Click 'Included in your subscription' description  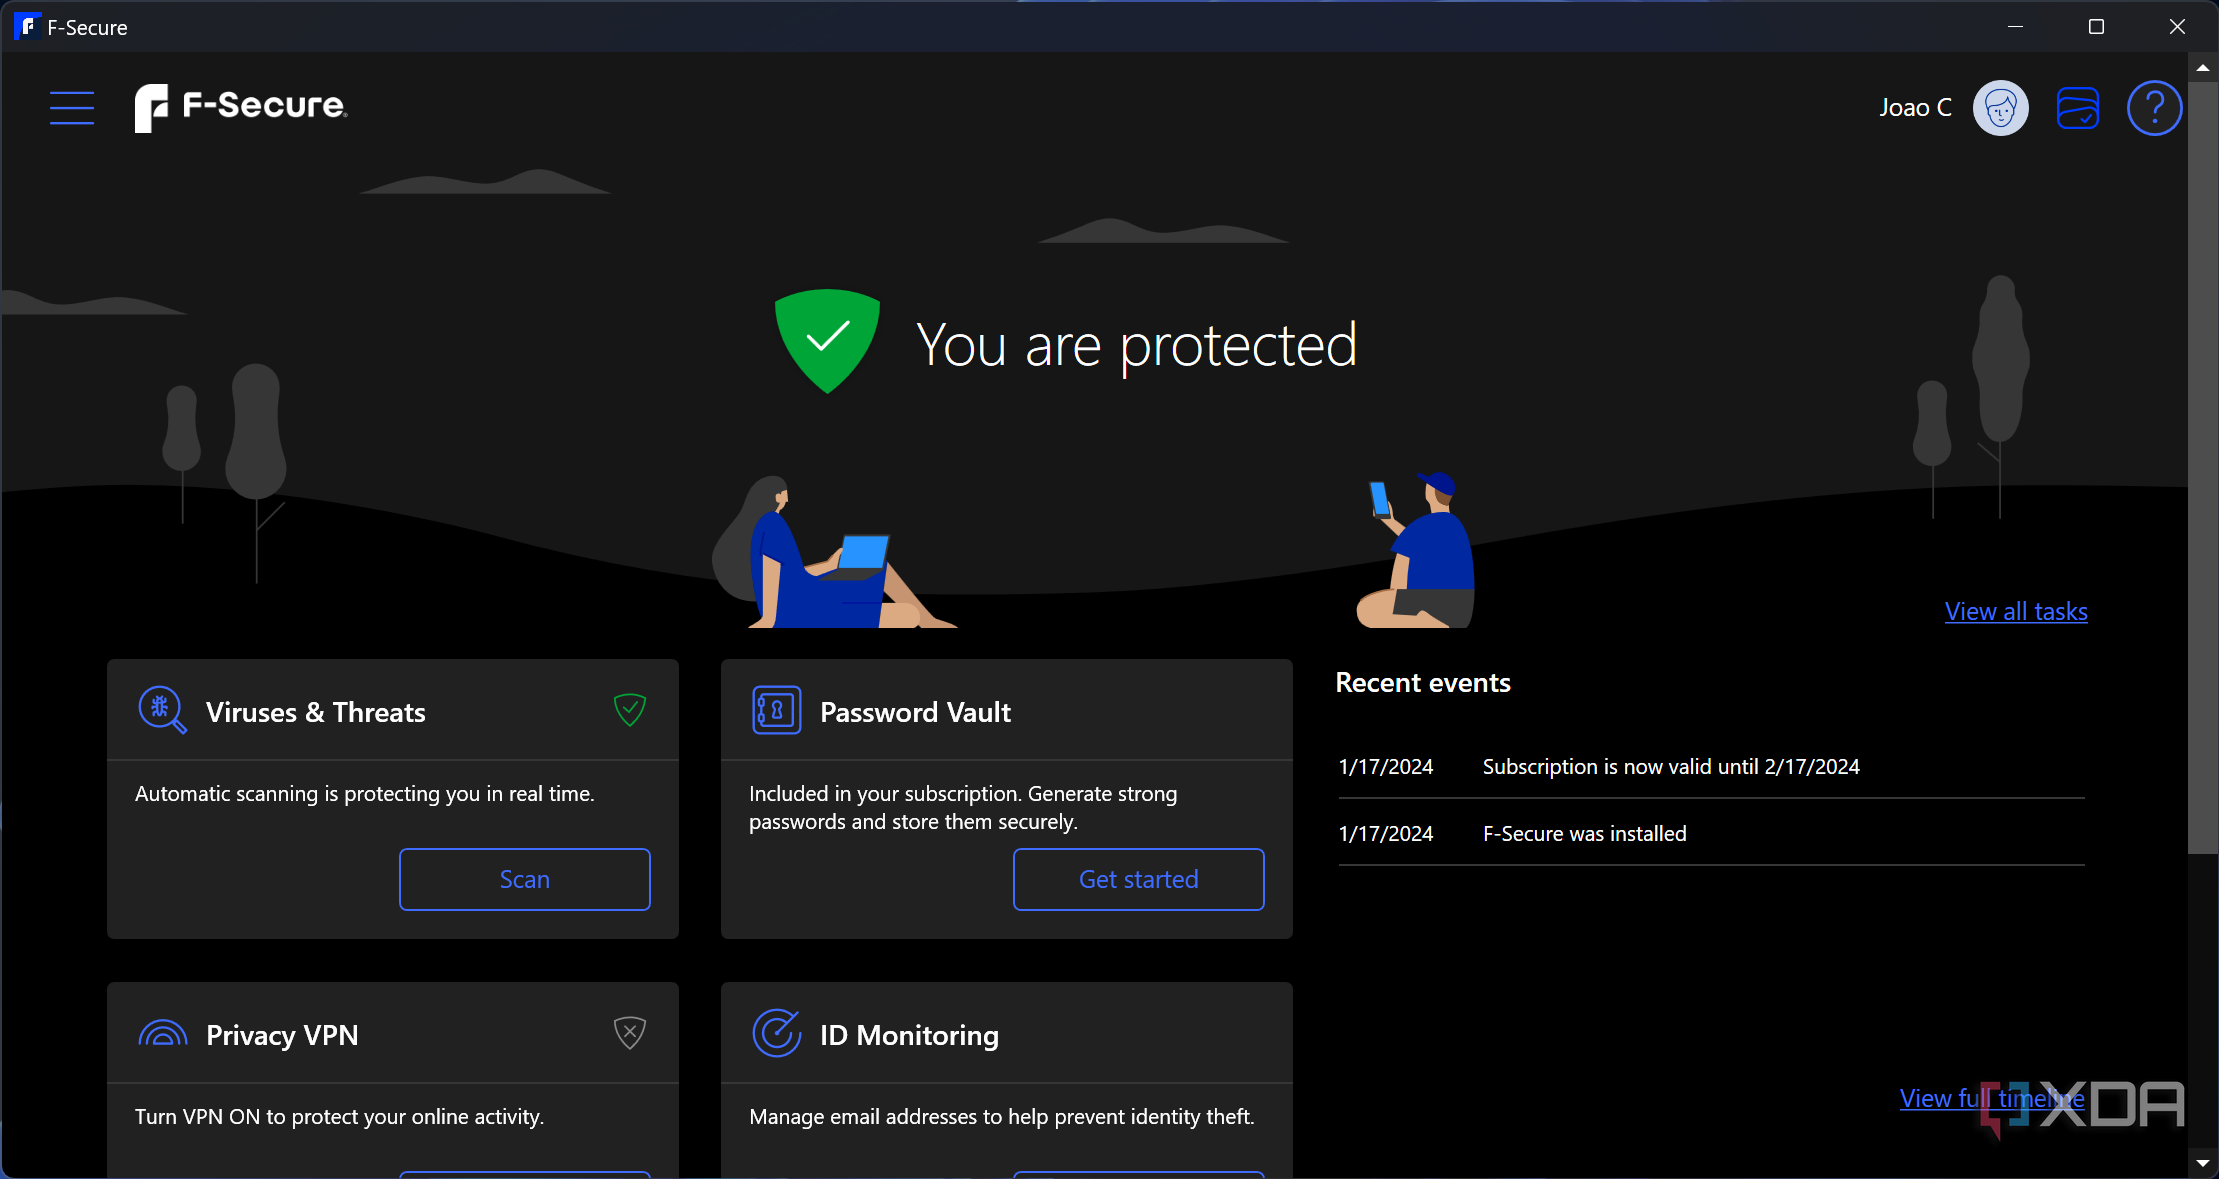tap(963, 807)
